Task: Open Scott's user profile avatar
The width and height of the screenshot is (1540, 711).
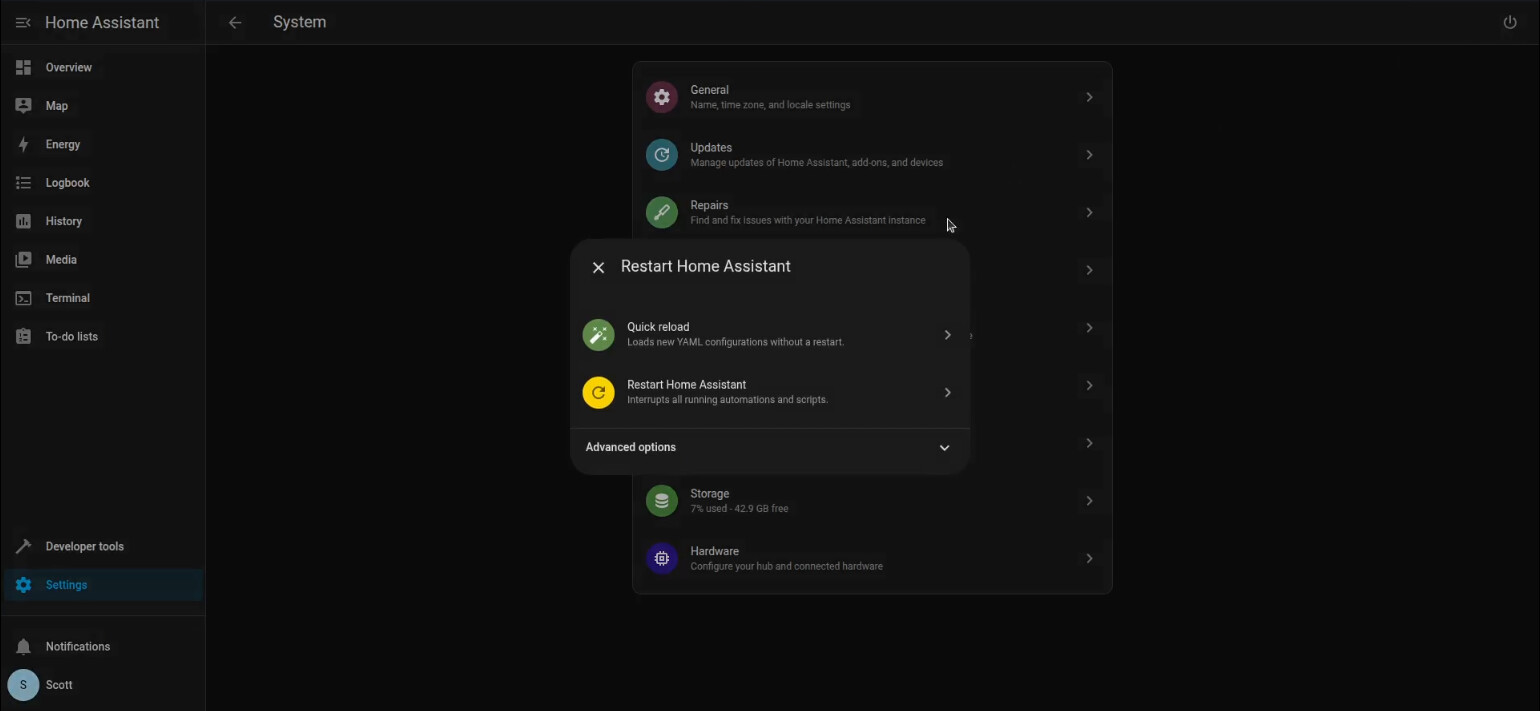Action: pos(23,685)
